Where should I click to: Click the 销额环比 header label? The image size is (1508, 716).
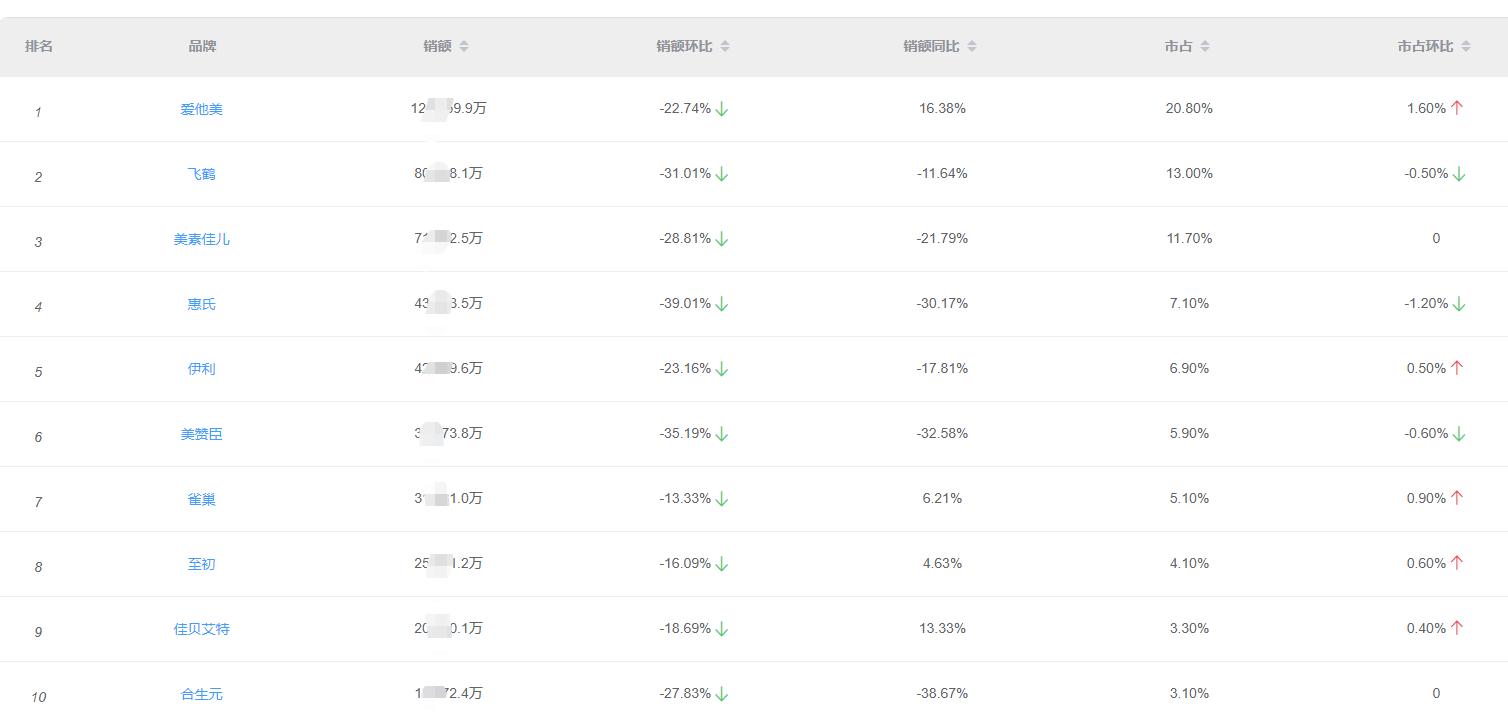point(684,46)
